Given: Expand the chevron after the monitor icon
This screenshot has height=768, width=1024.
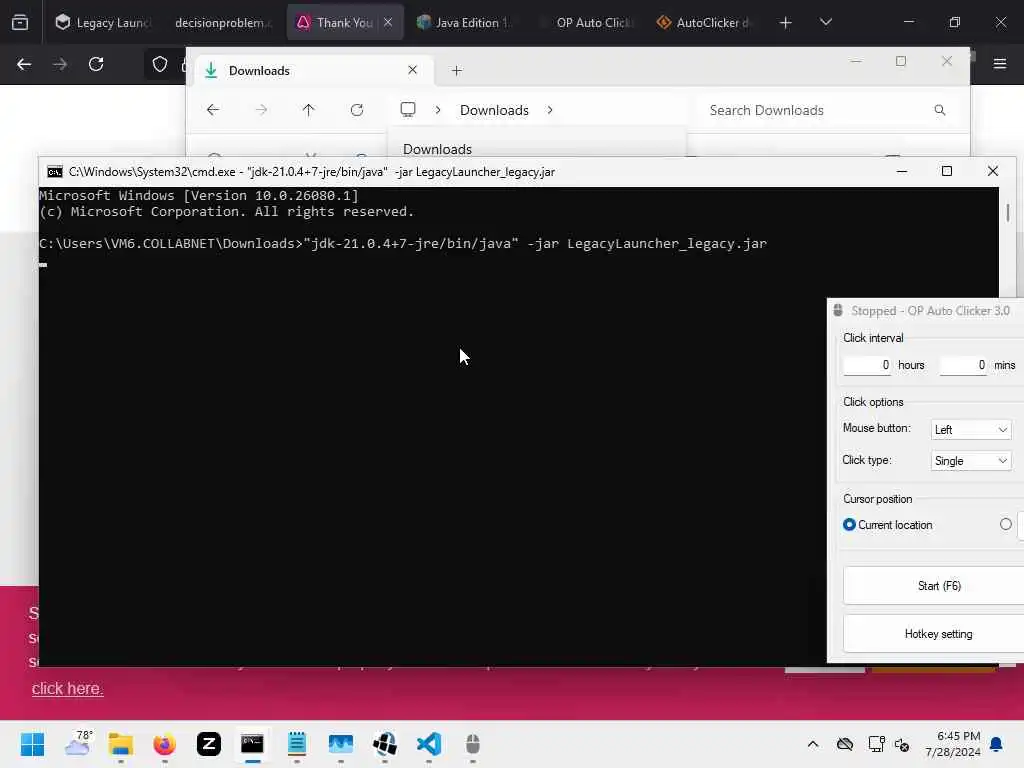Looking at the screenshot, I should 438,110.
